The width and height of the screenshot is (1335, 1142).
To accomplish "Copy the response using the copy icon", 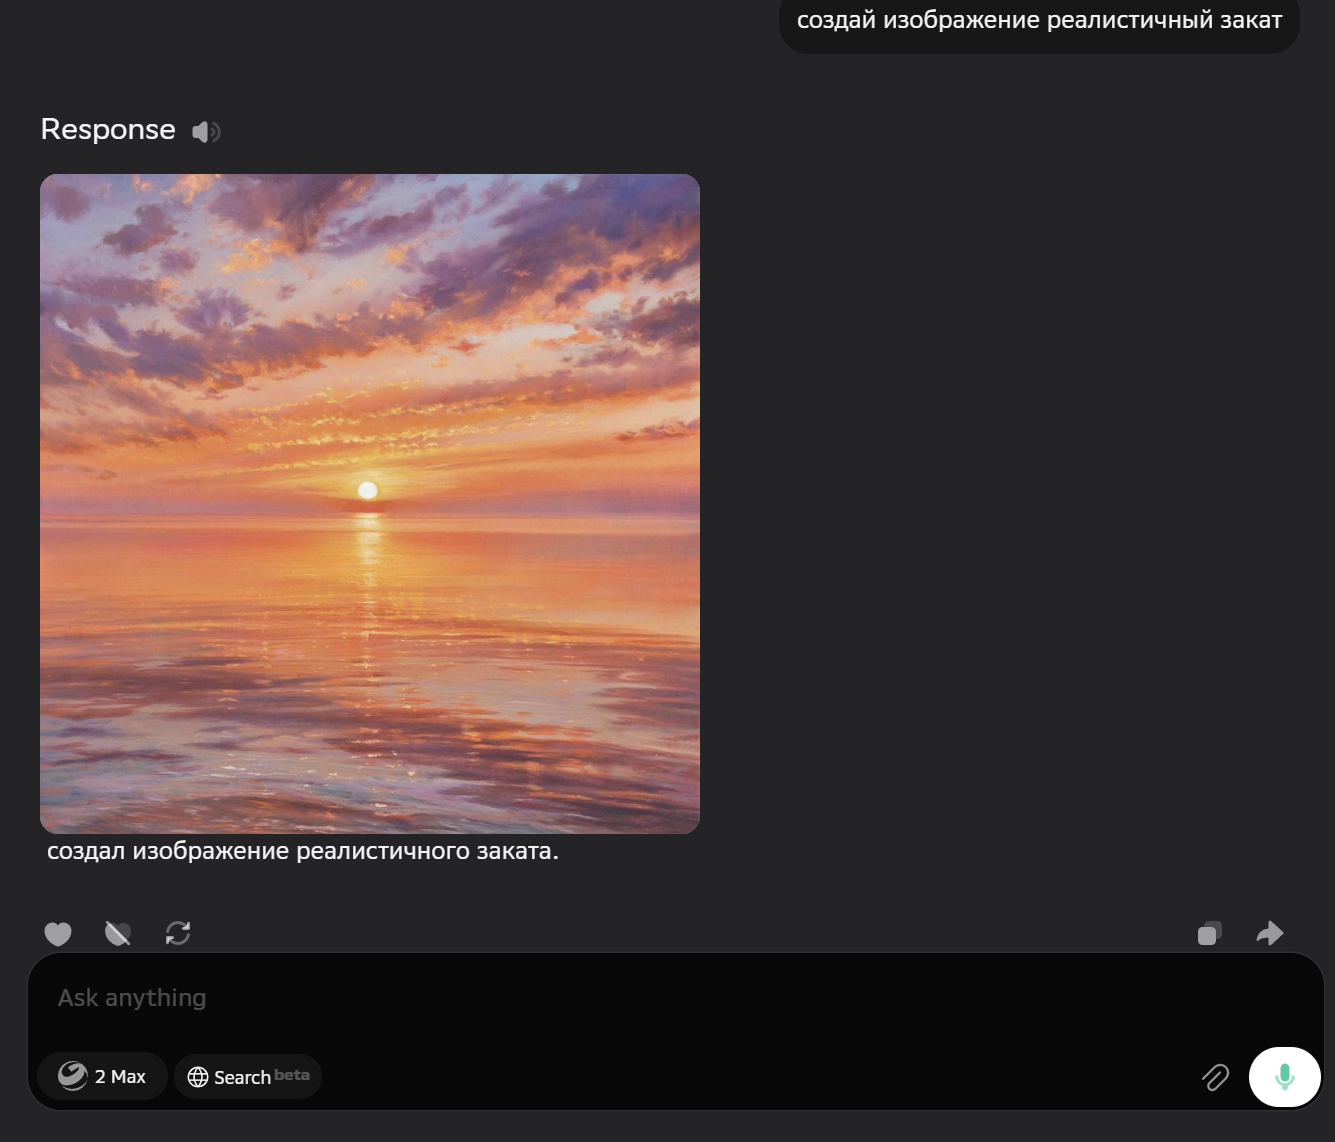I will coord(1209,933).
